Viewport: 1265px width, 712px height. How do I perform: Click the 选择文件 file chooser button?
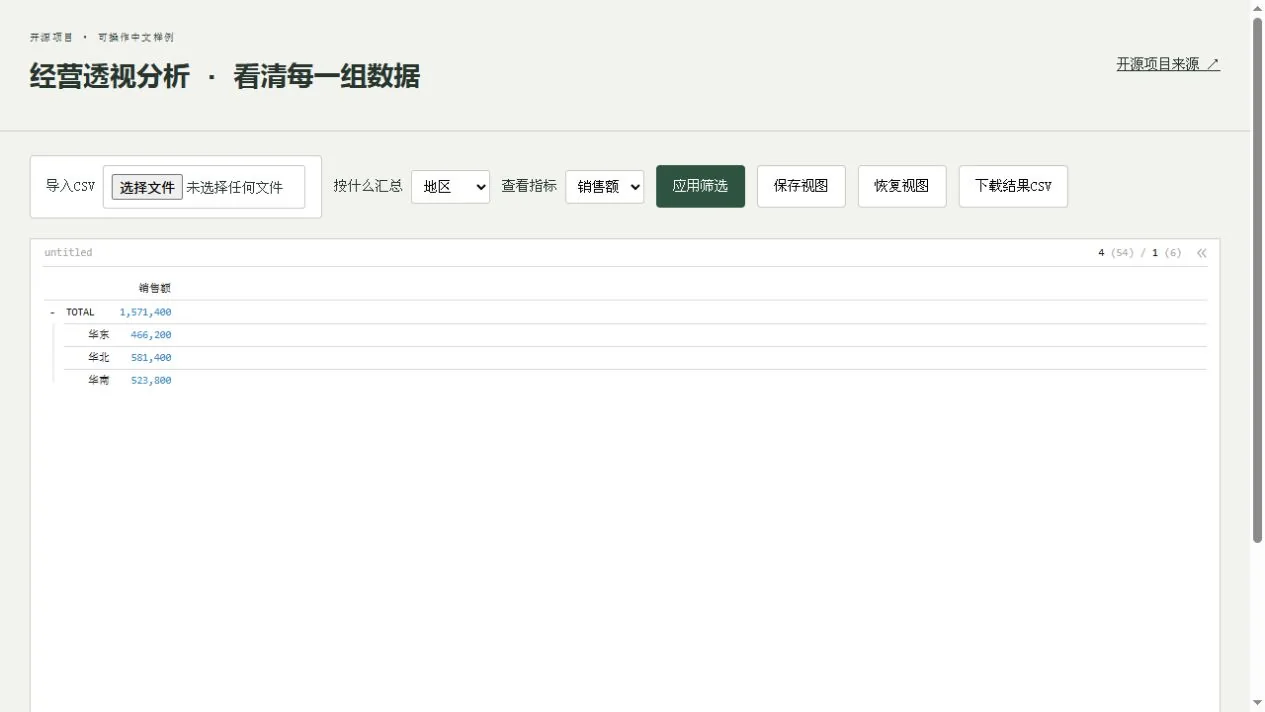pyautogui.click(x=147, y=187)
